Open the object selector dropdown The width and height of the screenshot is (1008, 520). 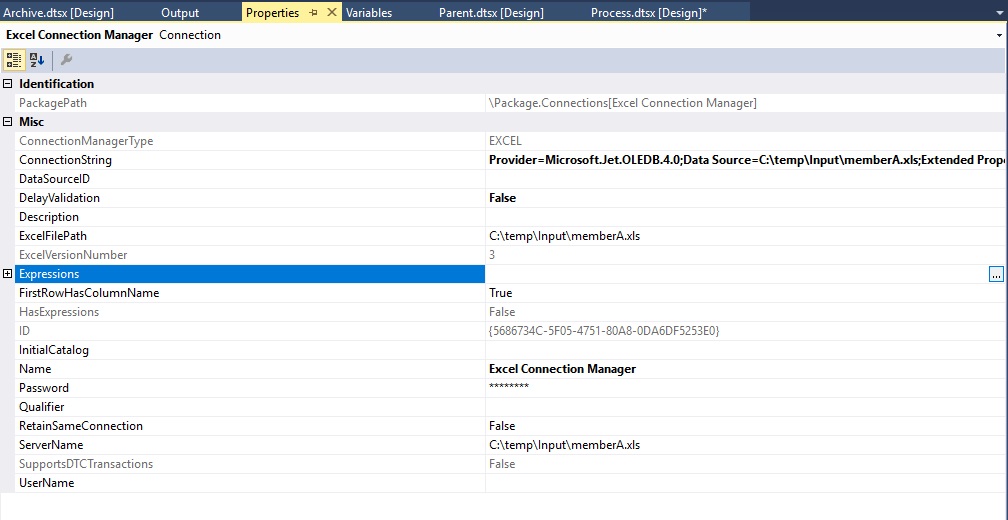[1000, 35]
